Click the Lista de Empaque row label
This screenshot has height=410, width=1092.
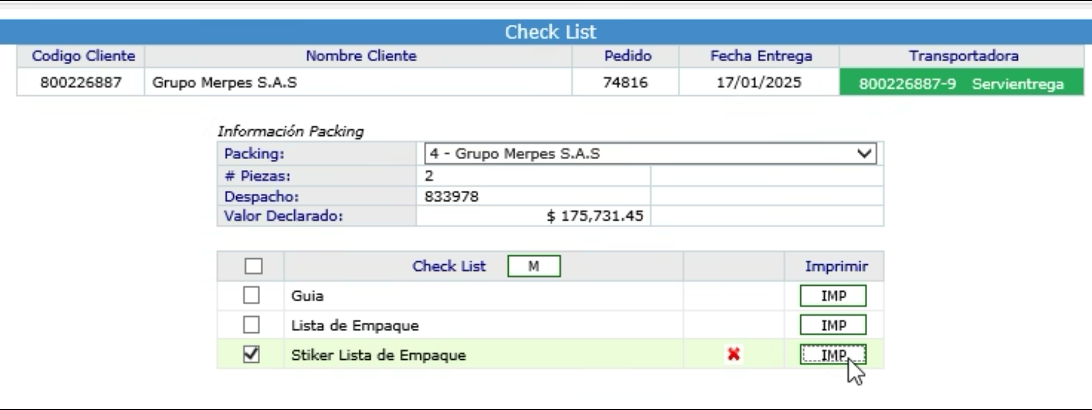(354, 325)
